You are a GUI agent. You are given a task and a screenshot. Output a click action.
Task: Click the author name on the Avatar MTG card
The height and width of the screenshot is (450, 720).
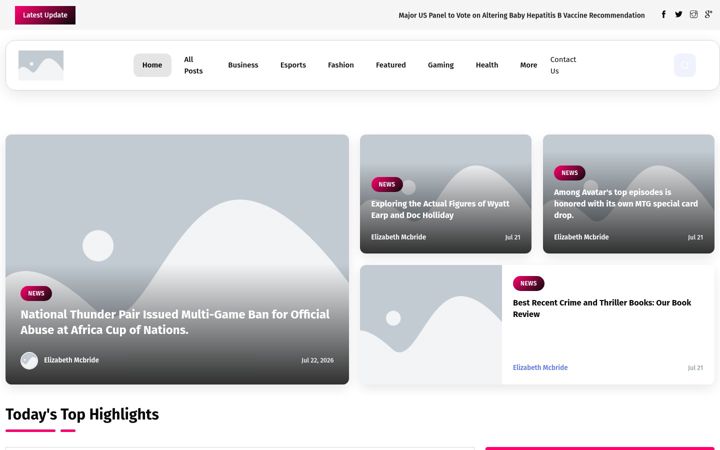[581, 237]
